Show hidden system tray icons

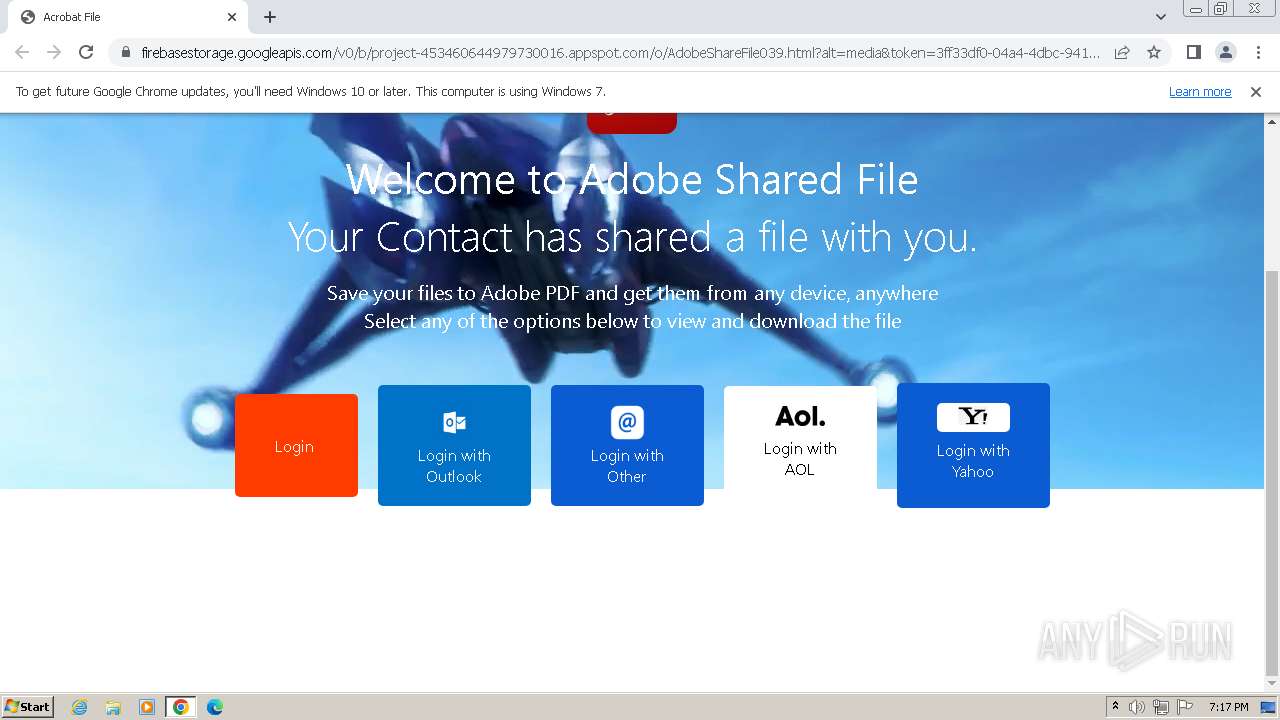coord(1115,707)
